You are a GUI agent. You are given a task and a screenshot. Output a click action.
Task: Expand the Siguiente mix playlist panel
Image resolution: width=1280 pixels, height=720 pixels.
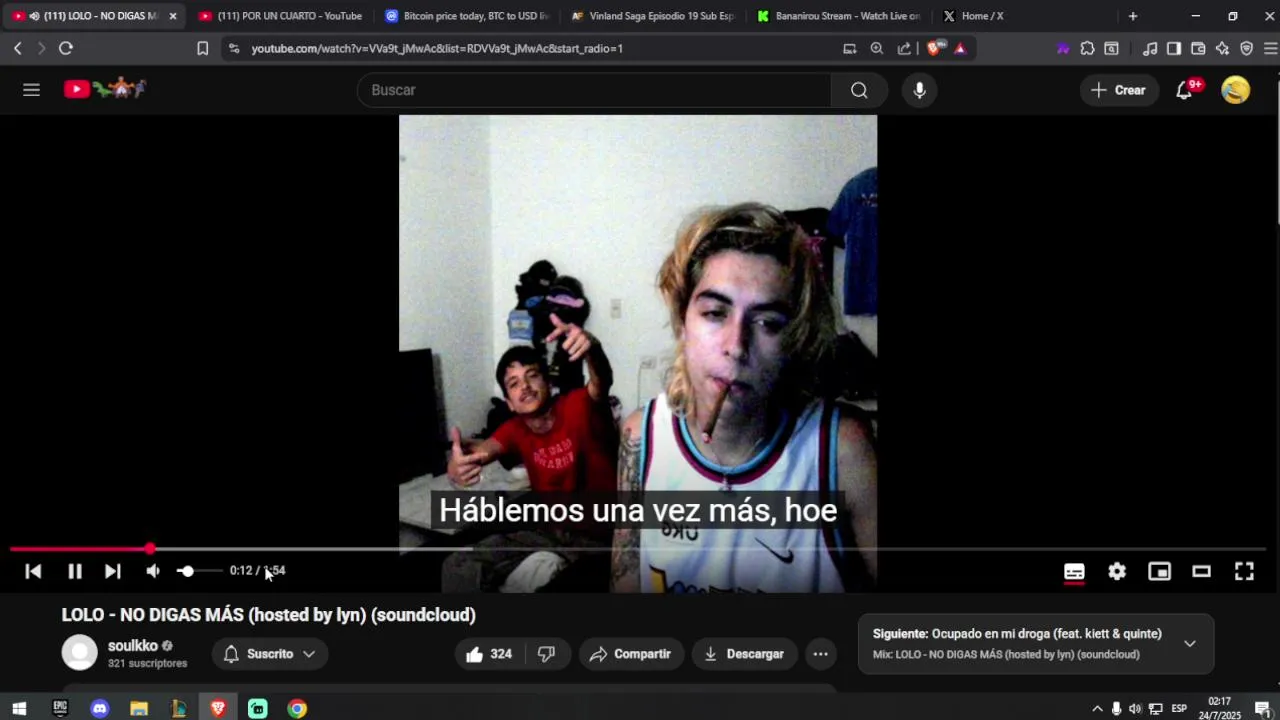point(1190,644)
